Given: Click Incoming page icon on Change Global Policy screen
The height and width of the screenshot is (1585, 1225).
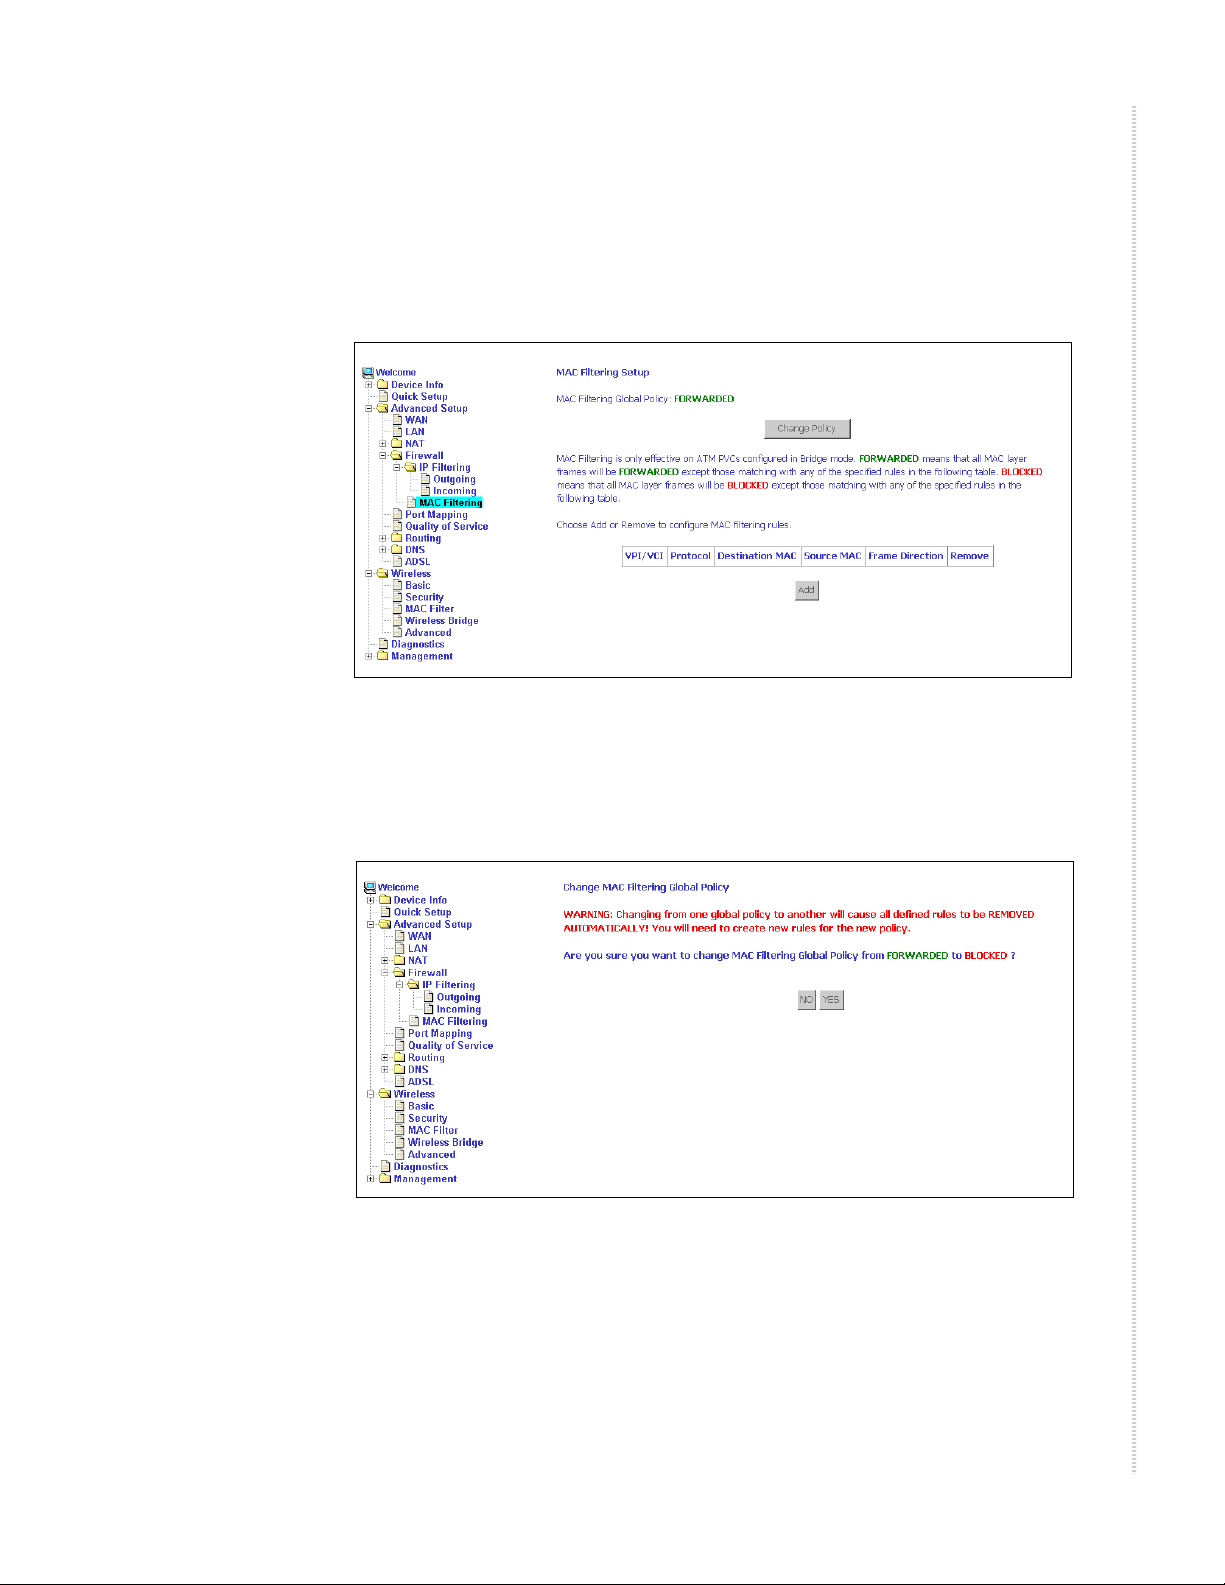Looking at the screenshot, I should click(428, 1009).
